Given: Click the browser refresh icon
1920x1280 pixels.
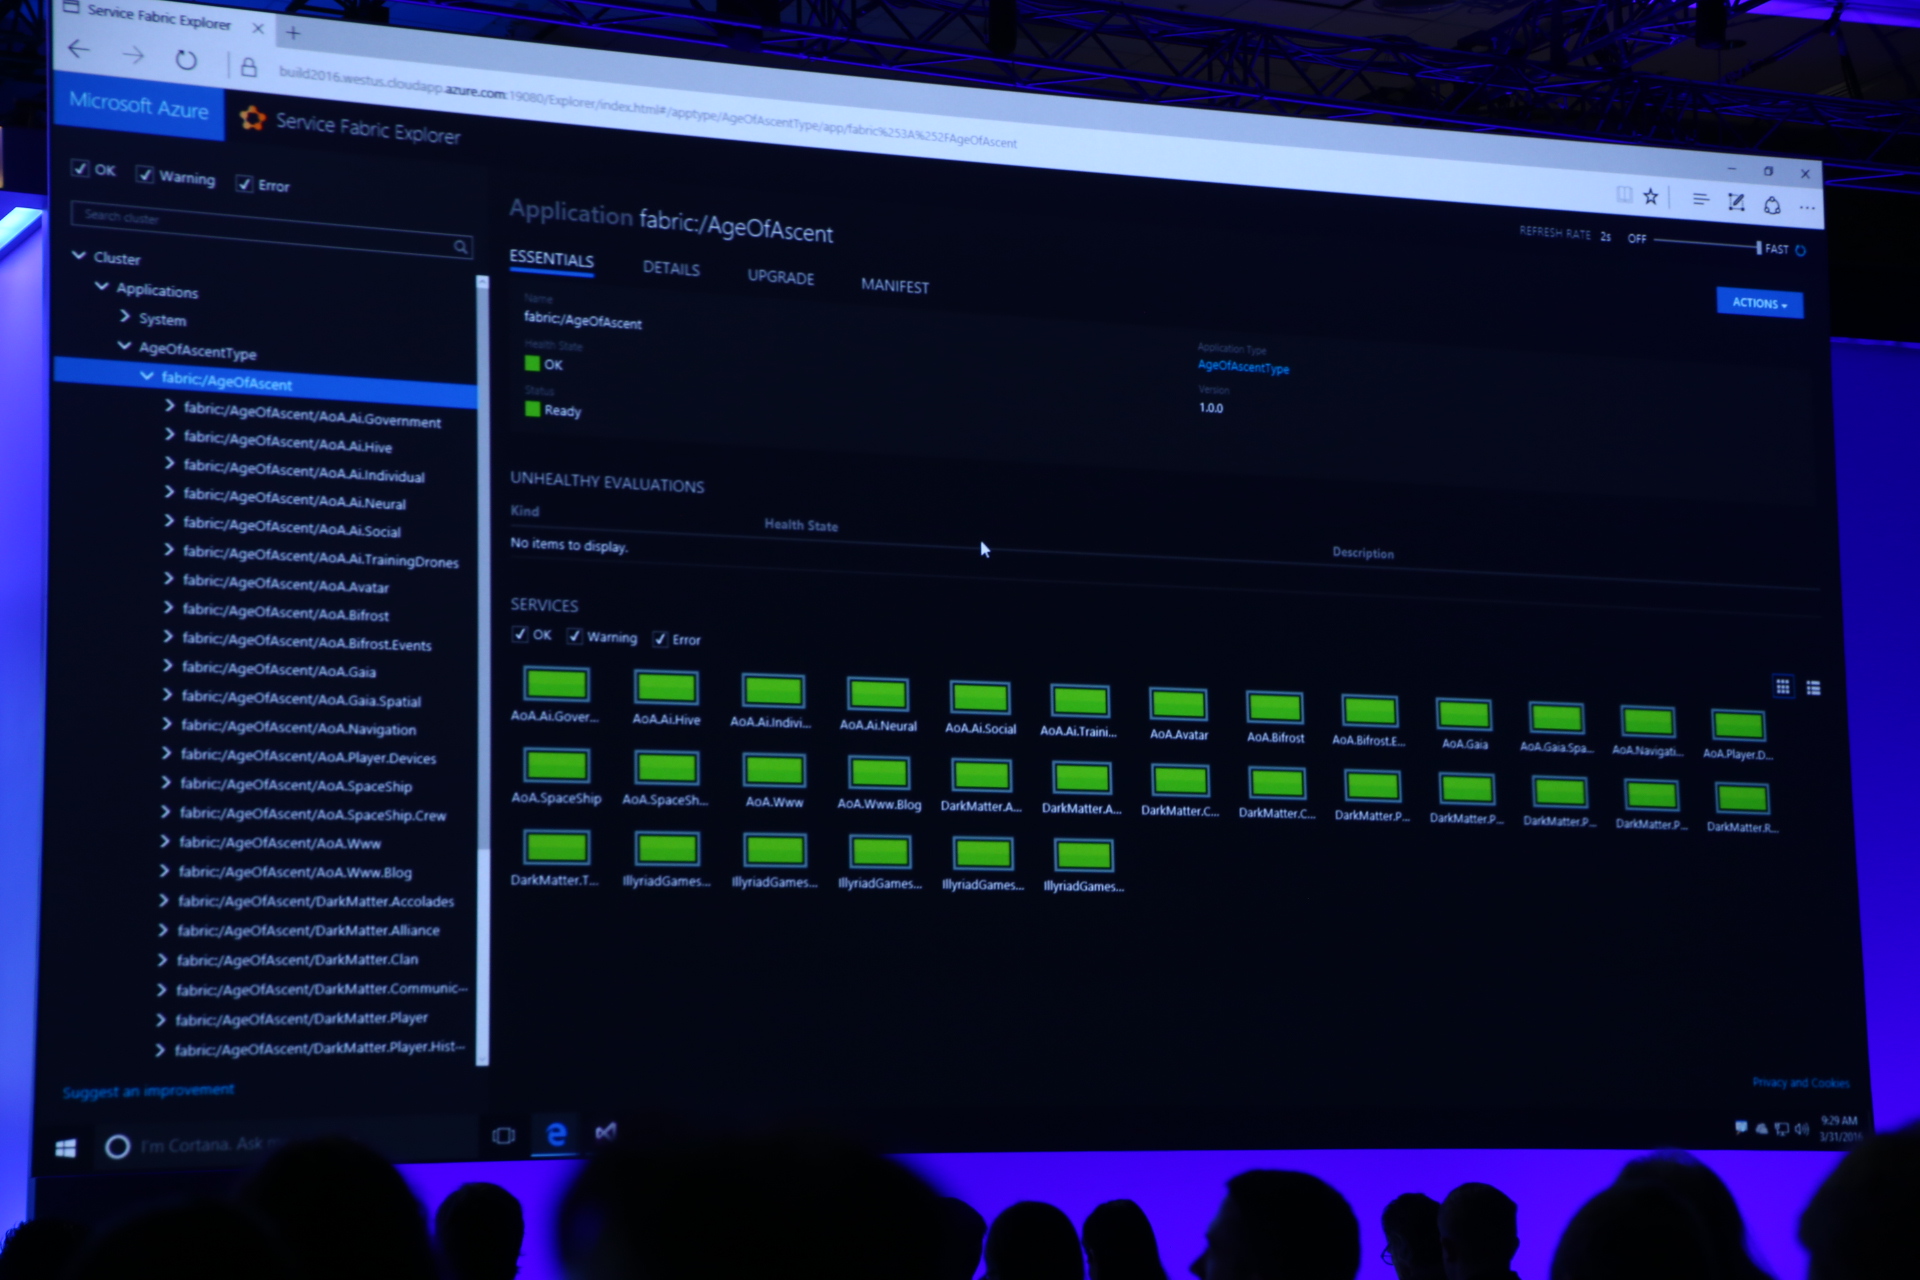Looking at the screenshot, I should (186, 60).
